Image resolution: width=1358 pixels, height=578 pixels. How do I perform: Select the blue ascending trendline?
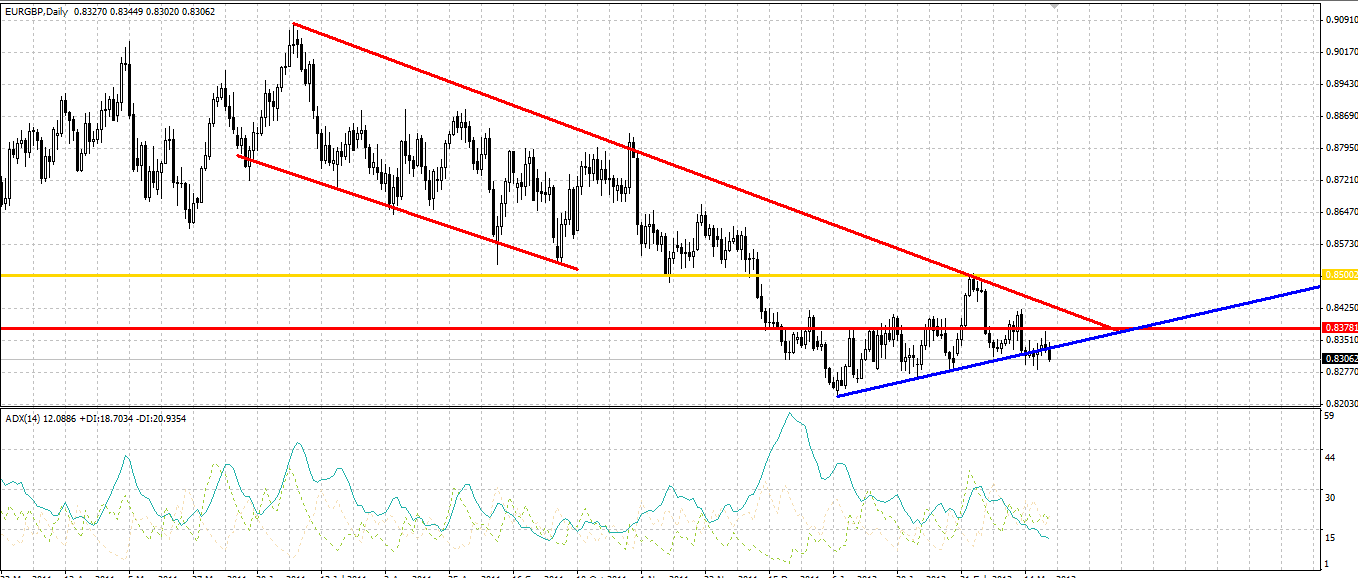1079,341
